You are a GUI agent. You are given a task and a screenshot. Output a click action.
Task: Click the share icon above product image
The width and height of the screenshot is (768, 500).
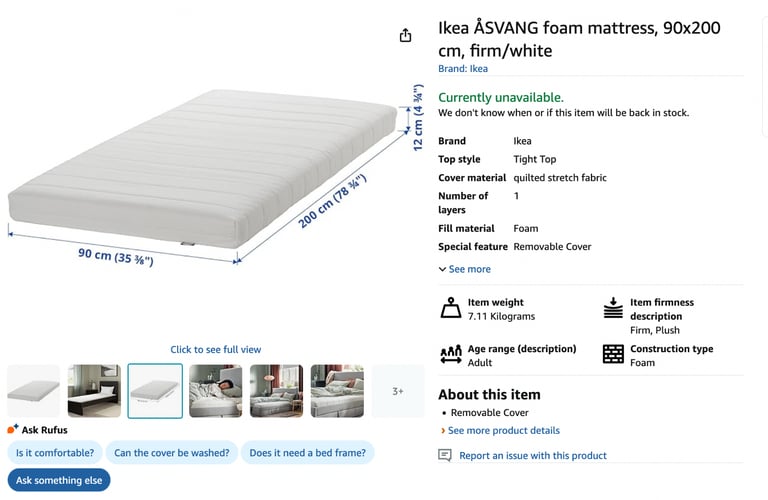pos(405,35)
